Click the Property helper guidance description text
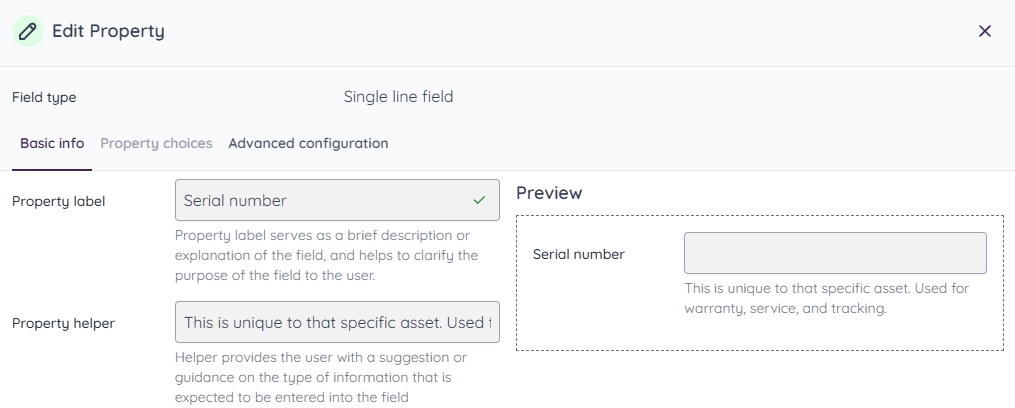The width and height of the screenshot is (1015, 408). 321,377
